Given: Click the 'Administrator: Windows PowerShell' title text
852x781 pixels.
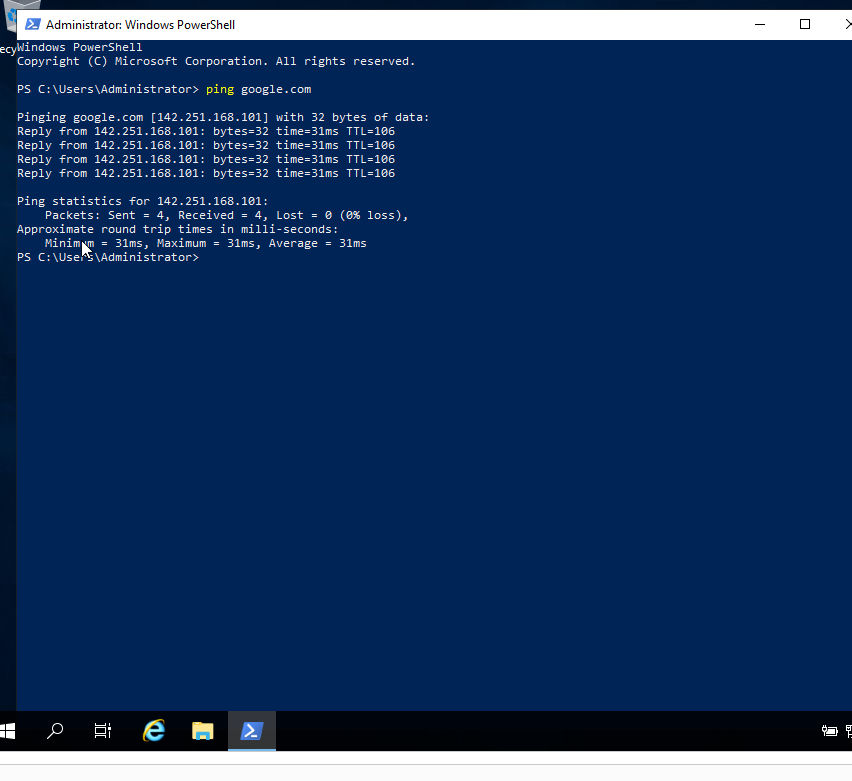Looking at the screenshot, I should 140,25.
